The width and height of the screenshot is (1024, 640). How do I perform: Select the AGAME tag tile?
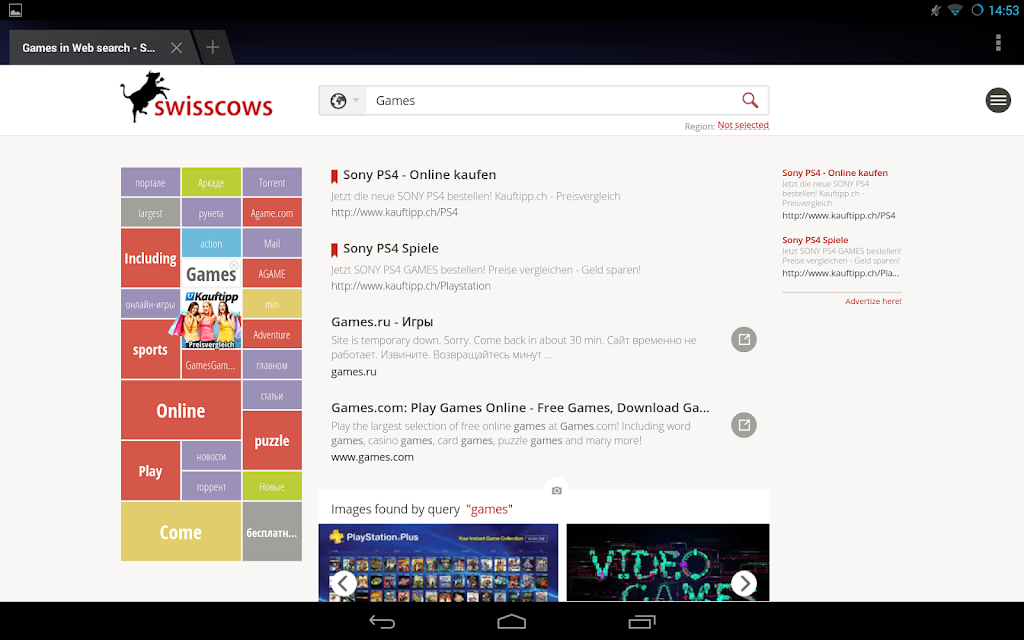point(272,273)
